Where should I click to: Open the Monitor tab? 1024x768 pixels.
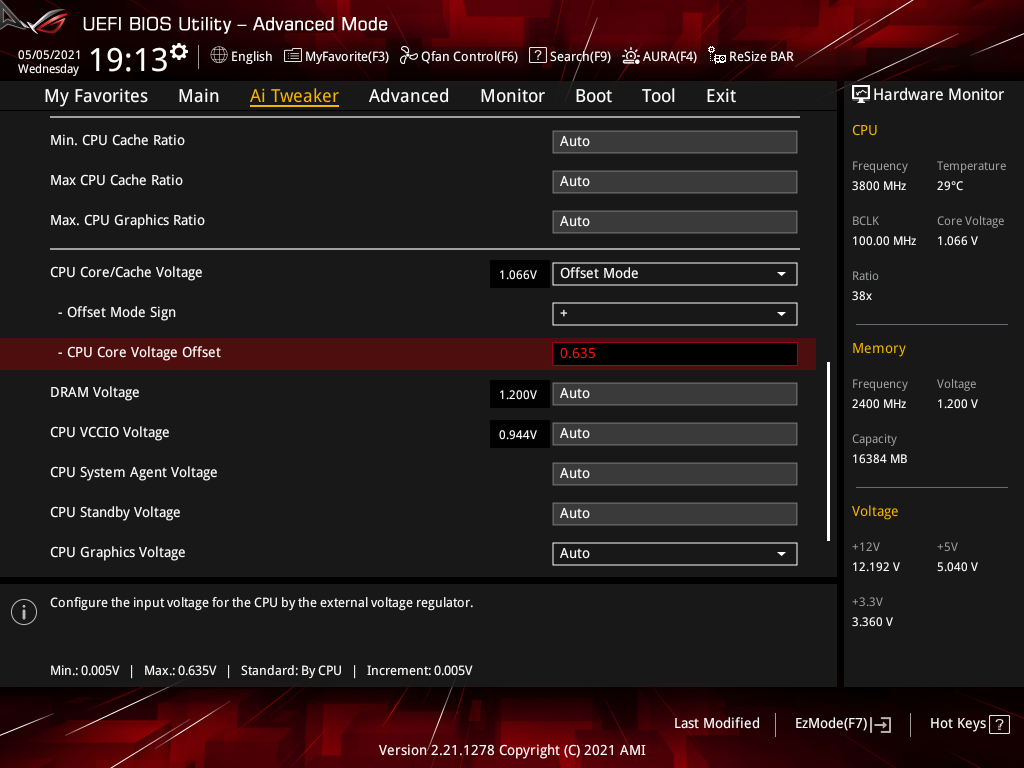pyautogui.click(x=512, y=96)
